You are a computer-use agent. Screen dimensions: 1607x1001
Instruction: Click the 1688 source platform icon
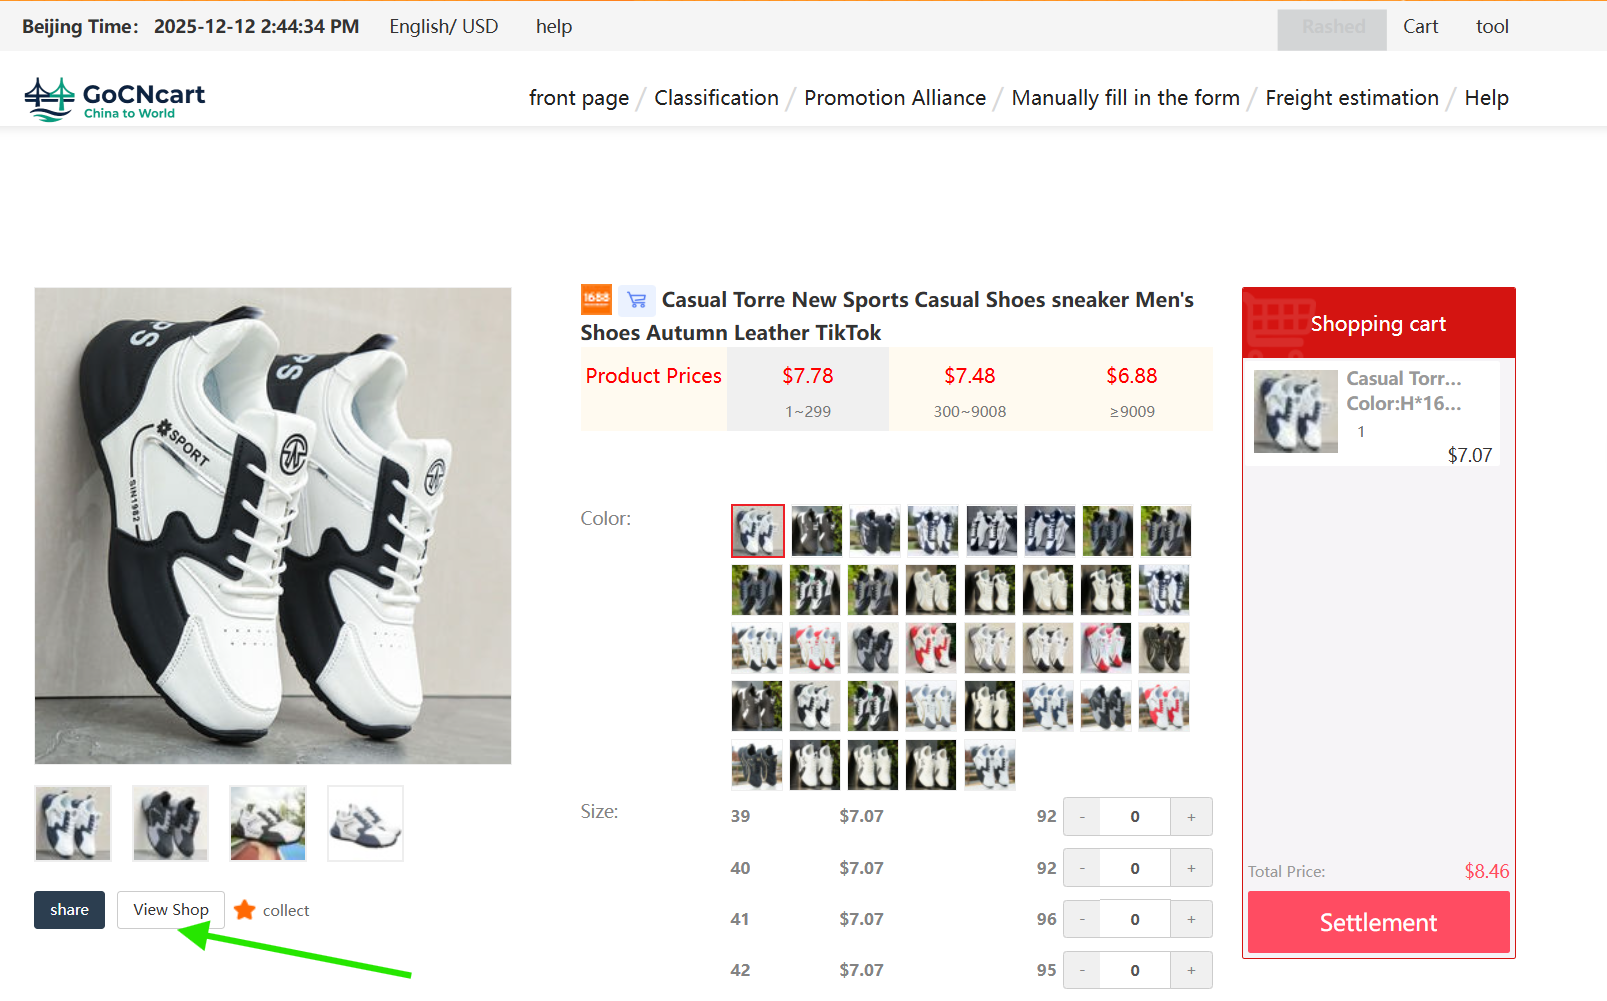click(x=595, y=299)
